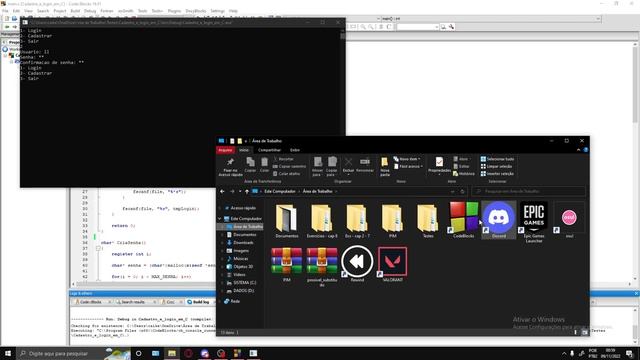Open 'Search results' log tab in Code::Blocks

click(133, 302)
